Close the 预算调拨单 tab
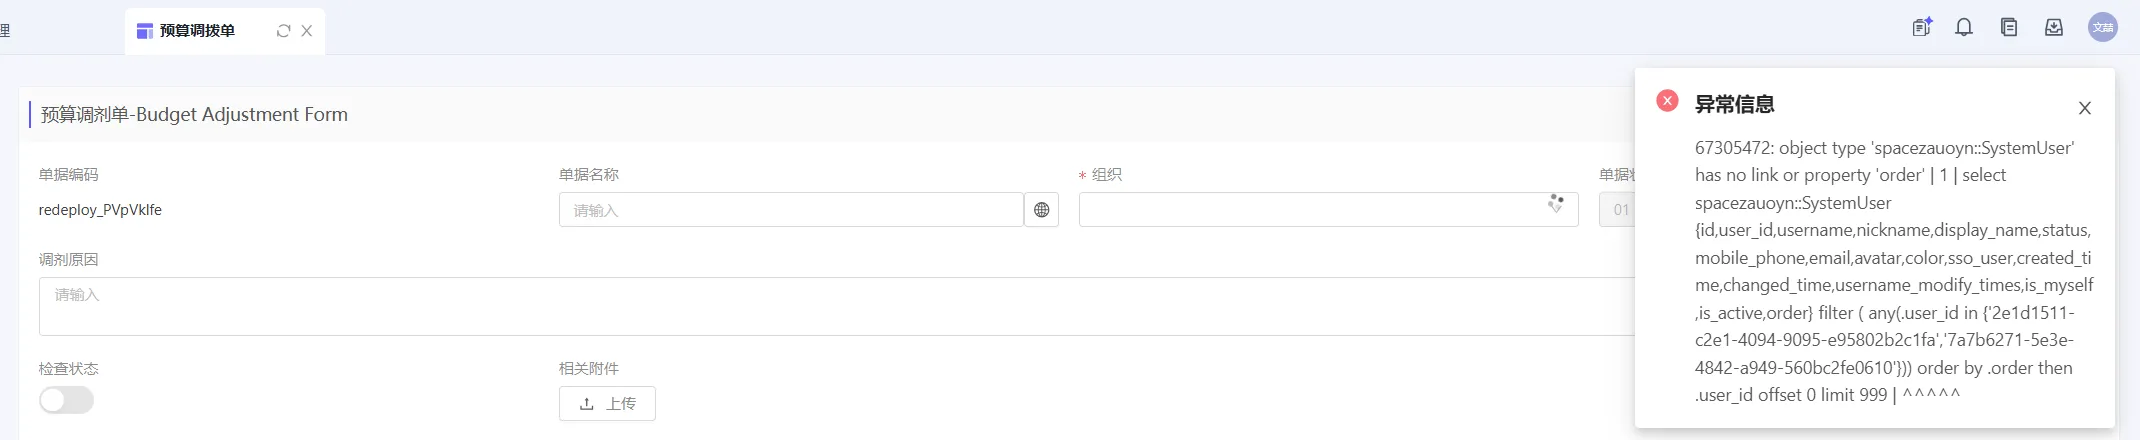The height and width of the screenshot is (440, 2140). pyautogui.click(x=307, y=31)
